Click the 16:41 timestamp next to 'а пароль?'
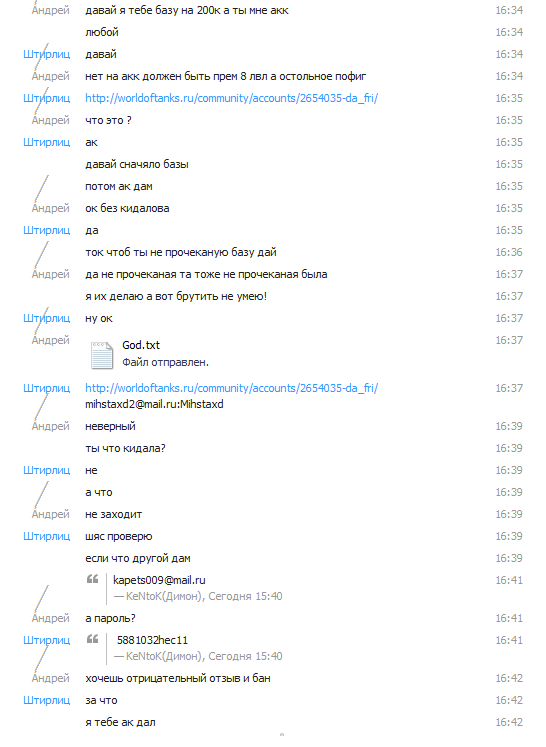The image size is (546, 747). point(509,618)
